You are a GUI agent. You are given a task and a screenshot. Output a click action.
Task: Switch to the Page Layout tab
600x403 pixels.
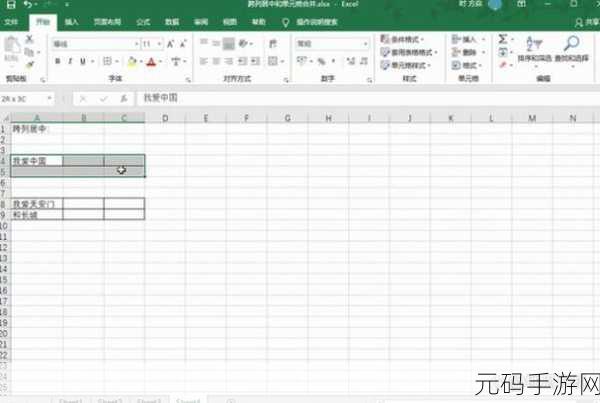tap(108, 22)
